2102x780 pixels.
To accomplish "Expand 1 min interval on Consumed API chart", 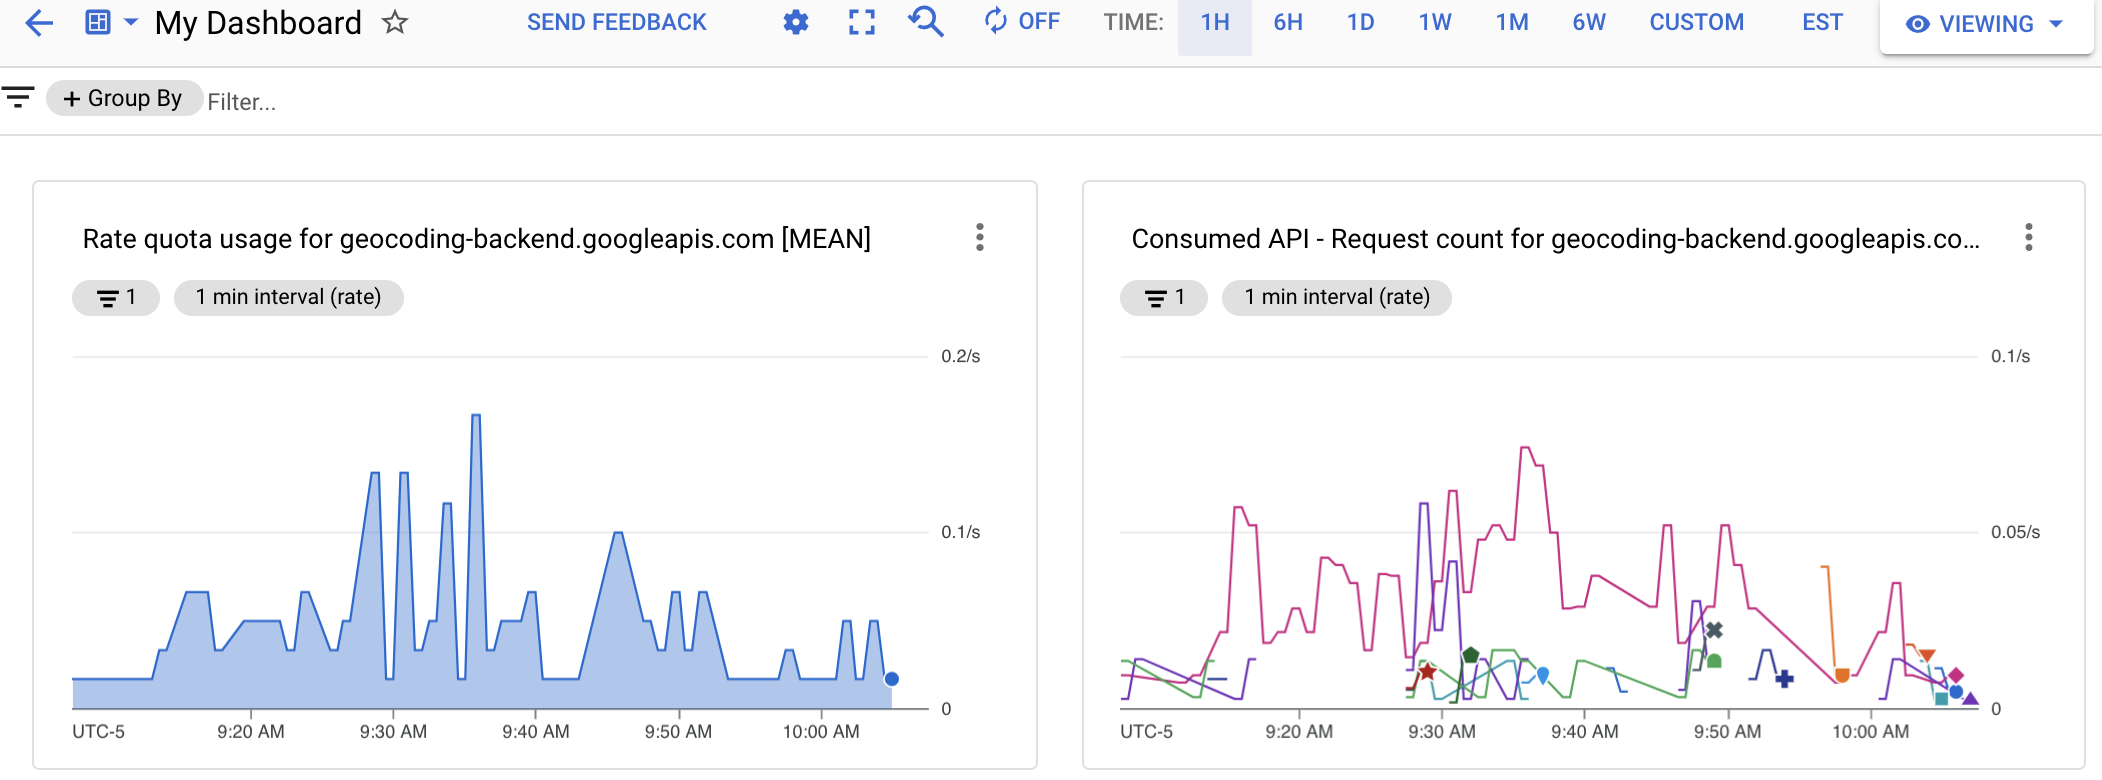I will pyautogui.click(x=1336, y=297).
